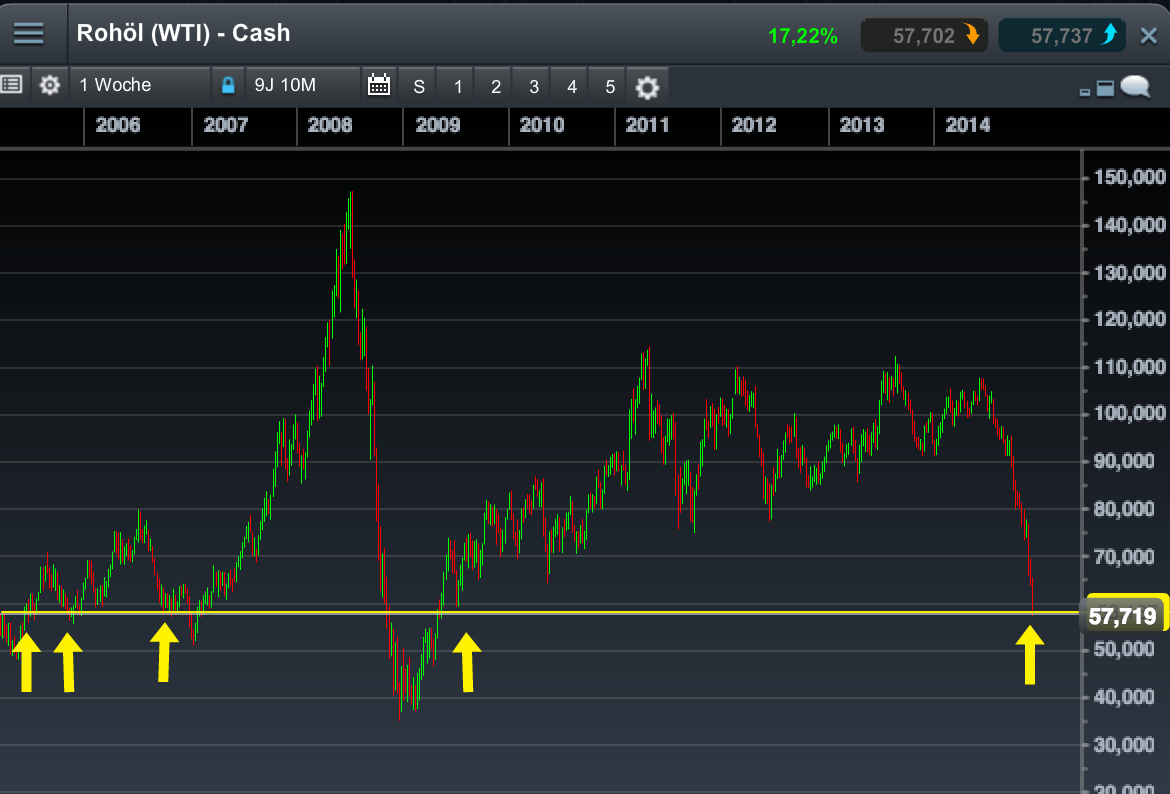1170x794 pixels.
Task: Open the chat speech bubble icon
Action: [1135, 87]
